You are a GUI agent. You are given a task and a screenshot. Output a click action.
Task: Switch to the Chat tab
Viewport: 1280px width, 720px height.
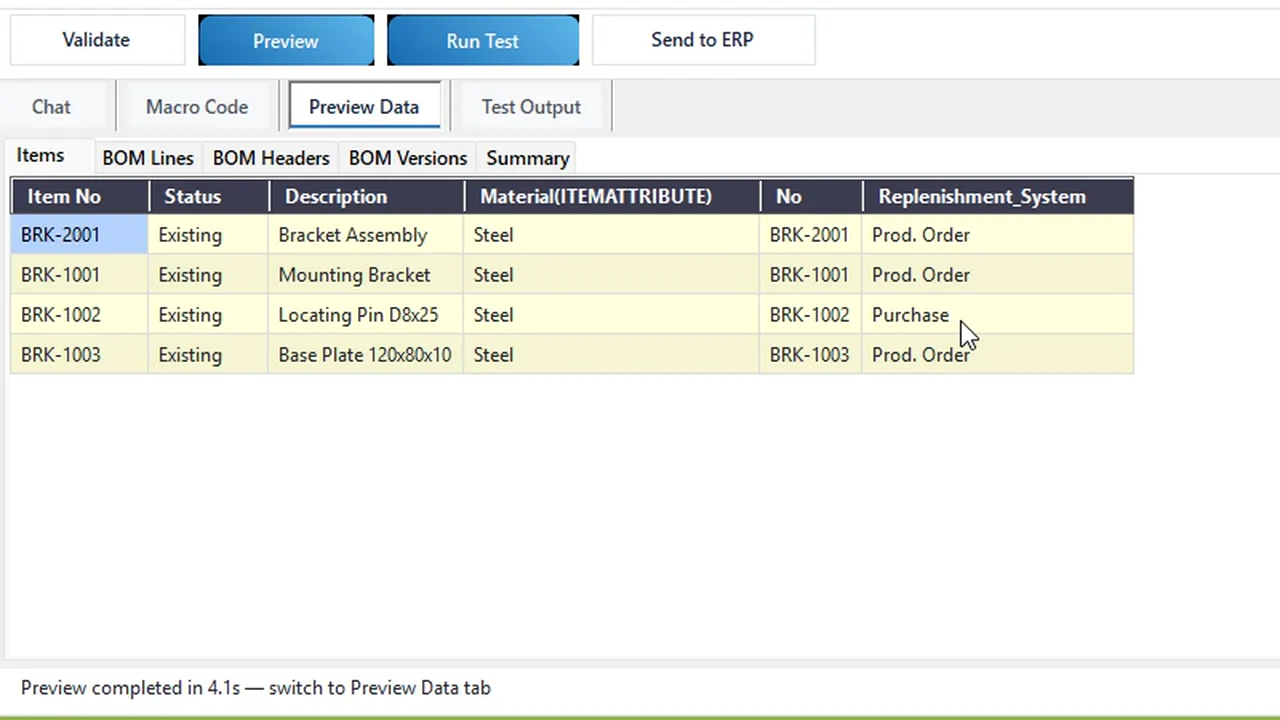51,107
